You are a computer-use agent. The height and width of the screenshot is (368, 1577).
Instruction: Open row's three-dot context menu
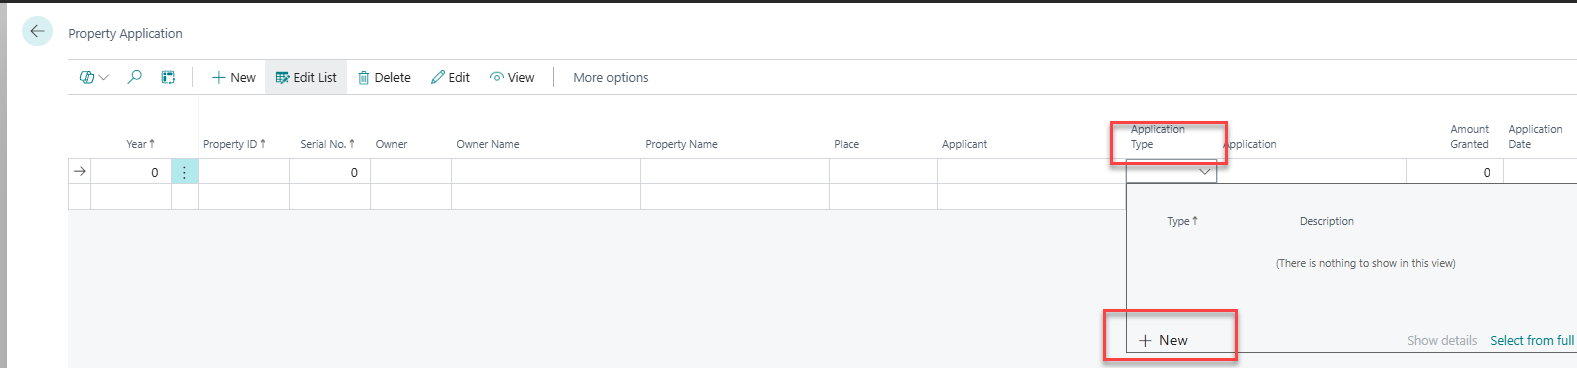click(x=184, y=172)
